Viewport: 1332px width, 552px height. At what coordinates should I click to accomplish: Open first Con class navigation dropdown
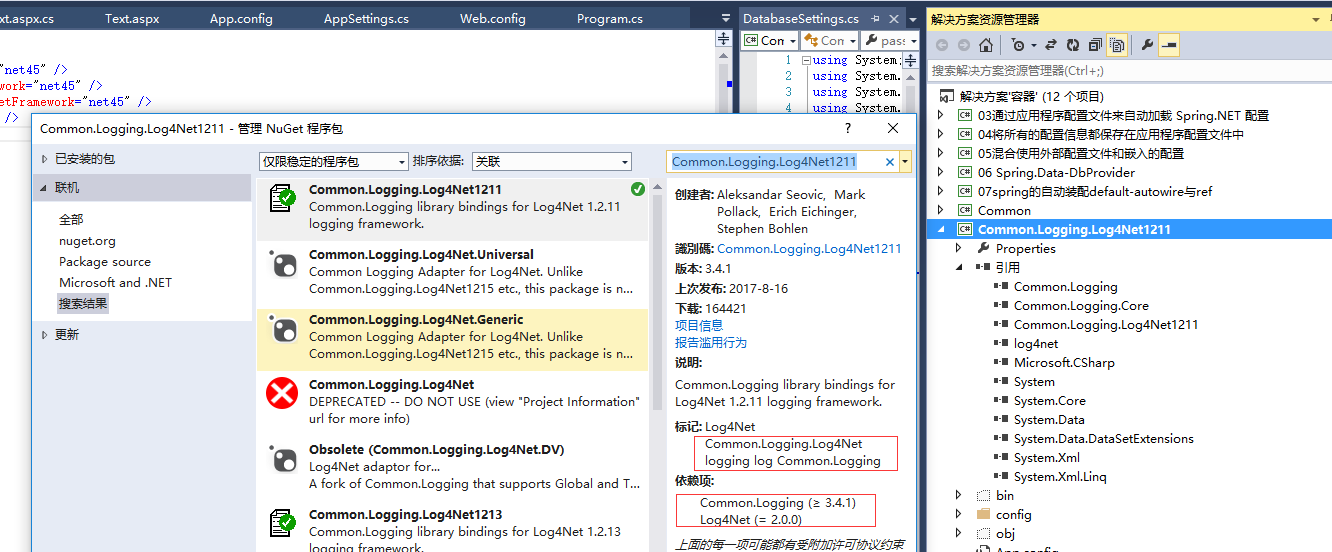[x=769, y=40]
